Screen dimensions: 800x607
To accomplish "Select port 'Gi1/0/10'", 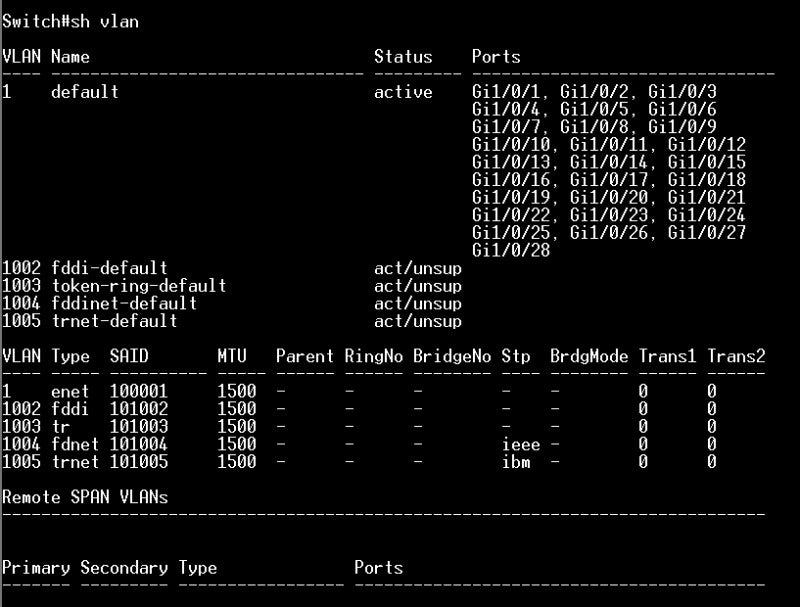I will (511, 144).
